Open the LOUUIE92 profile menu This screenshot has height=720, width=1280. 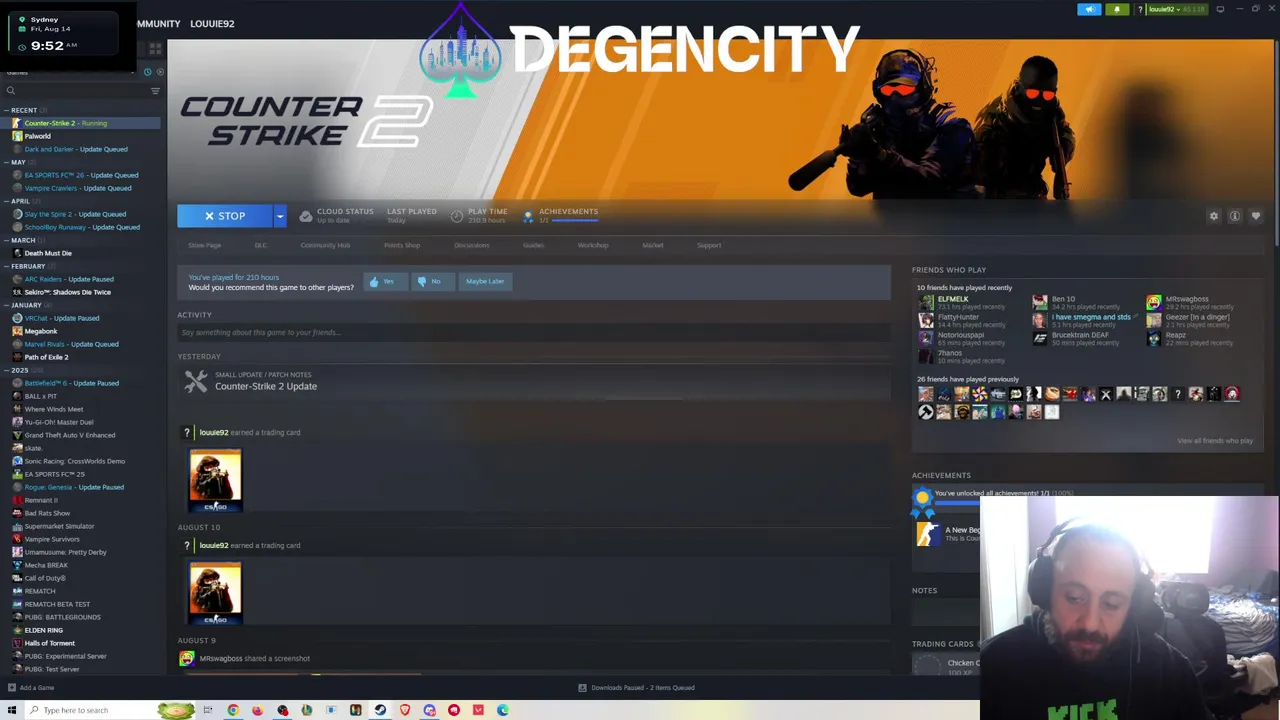coord(212,23)
